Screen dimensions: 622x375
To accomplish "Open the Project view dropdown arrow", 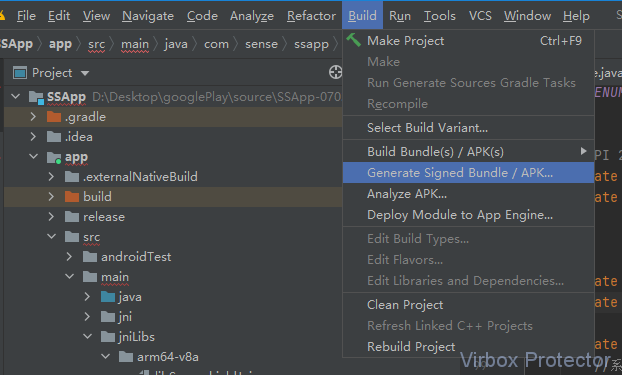I will click(85, 73).
